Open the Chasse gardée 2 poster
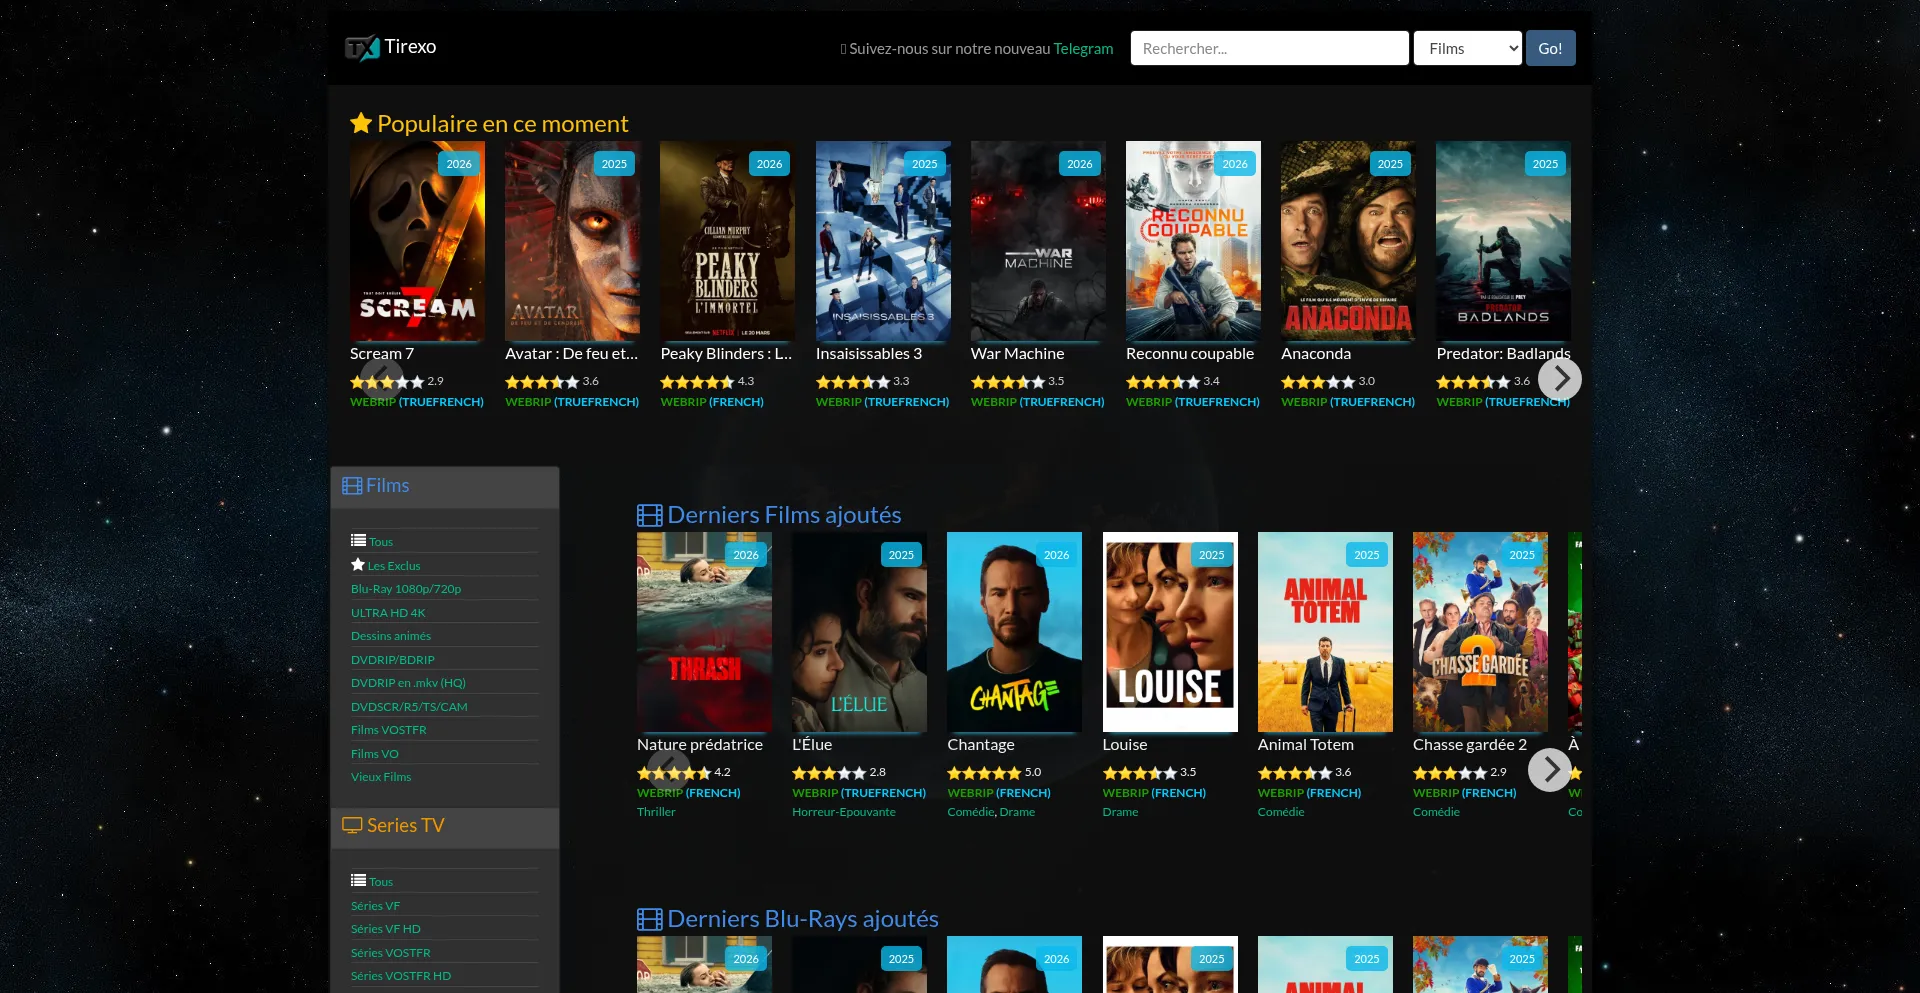 [1480, 632]
